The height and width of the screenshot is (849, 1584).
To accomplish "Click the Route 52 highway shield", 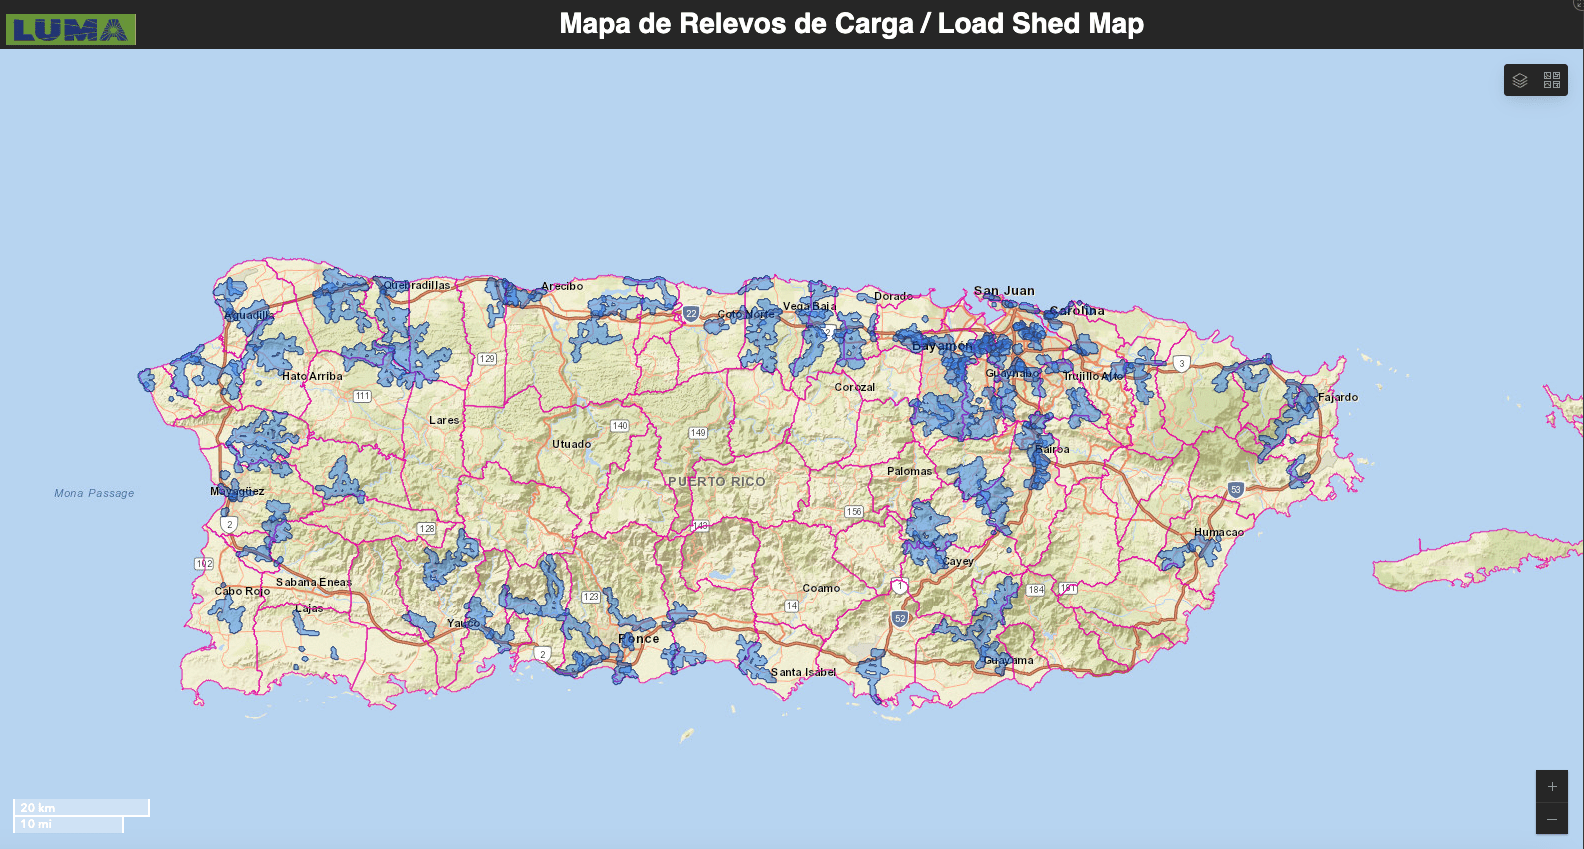I will click(x=900, y=619).
